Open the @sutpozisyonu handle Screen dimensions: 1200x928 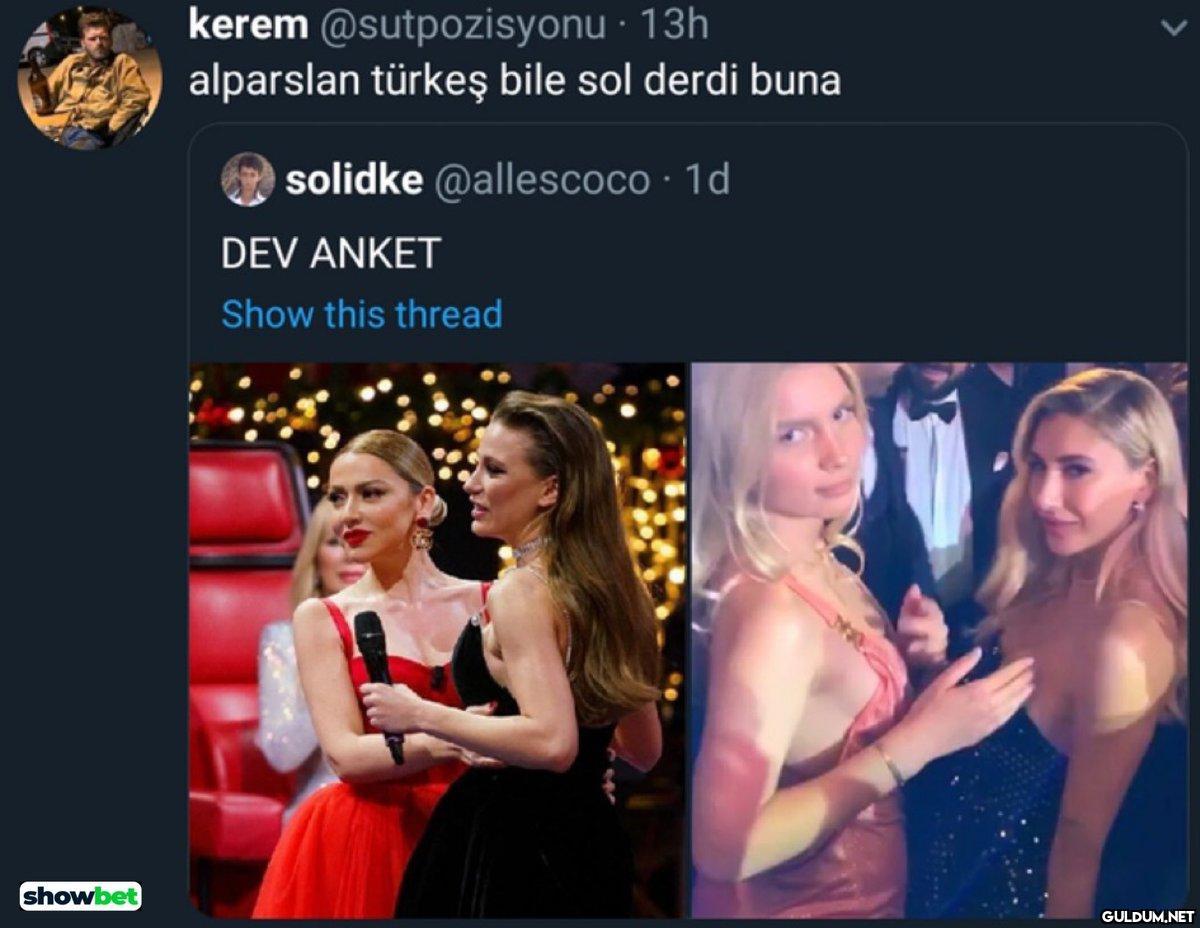463,26
